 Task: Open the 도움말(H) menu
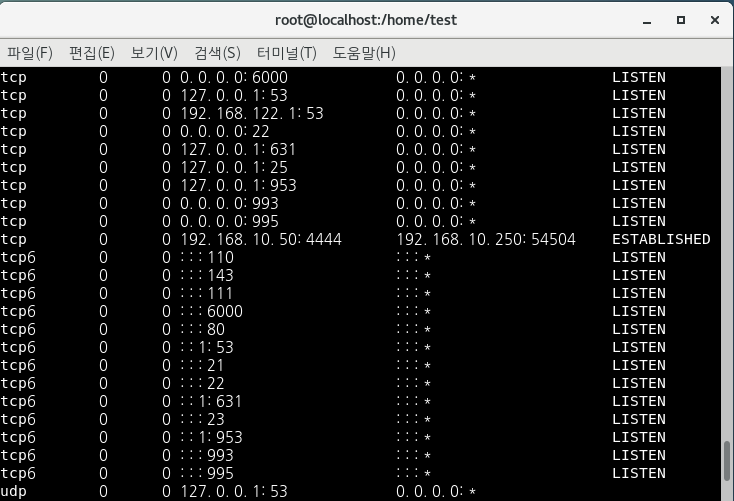[x=364, y=53]
